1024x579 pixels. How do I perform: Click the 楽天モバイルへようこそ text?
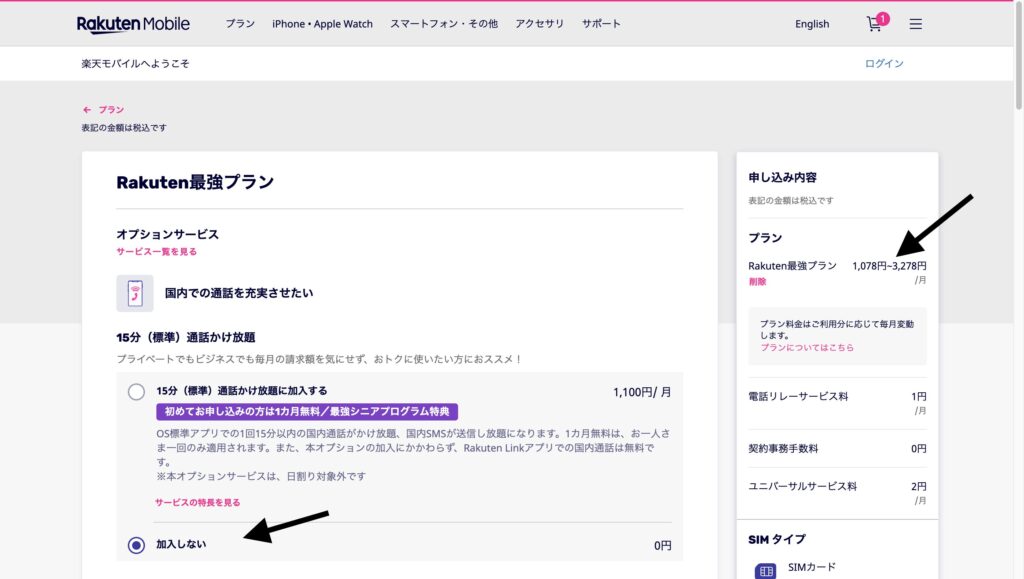pyautogui.click(x=135, y=63)
